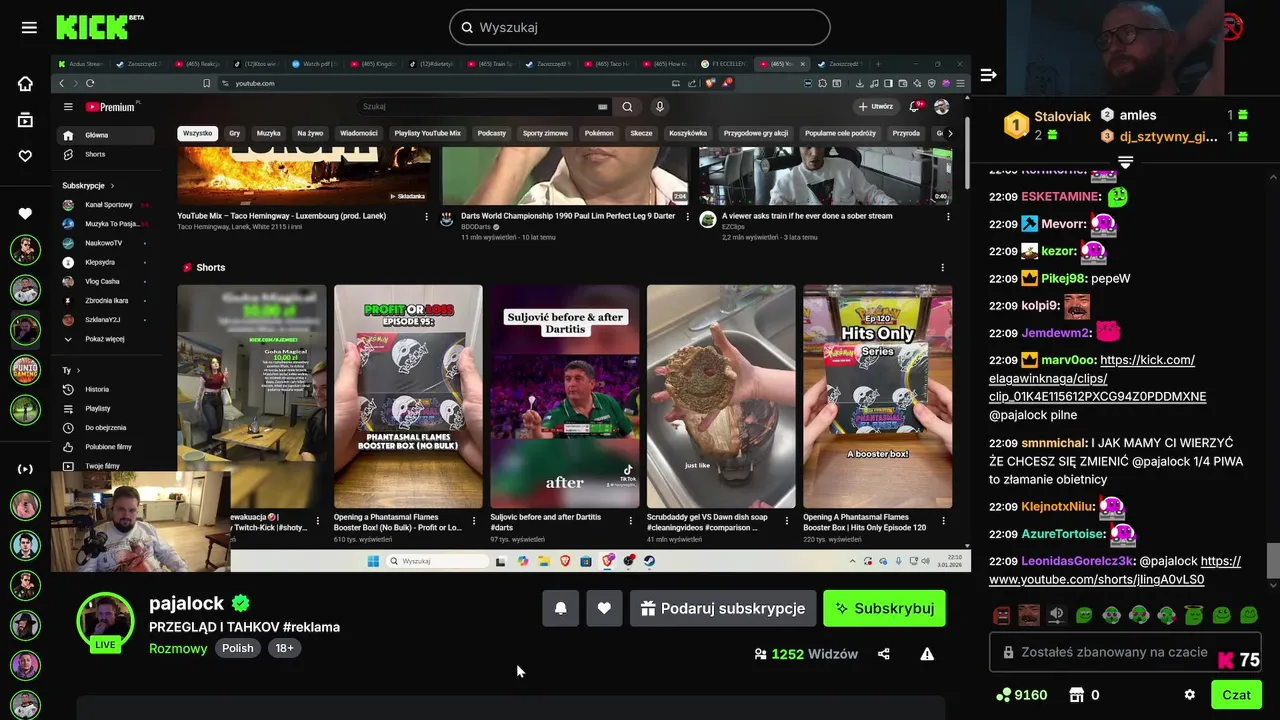Show more category chips with the right arrow
Screen dimensions: 1280x720
[x=949, y=133]
